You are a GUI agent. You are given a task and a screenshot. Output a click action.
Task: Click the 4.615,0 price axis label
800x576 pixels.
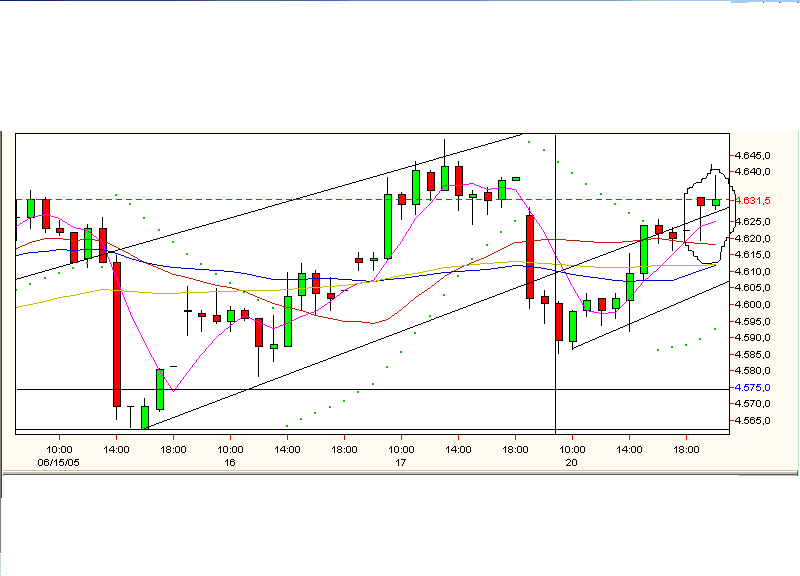pos(753,255)
